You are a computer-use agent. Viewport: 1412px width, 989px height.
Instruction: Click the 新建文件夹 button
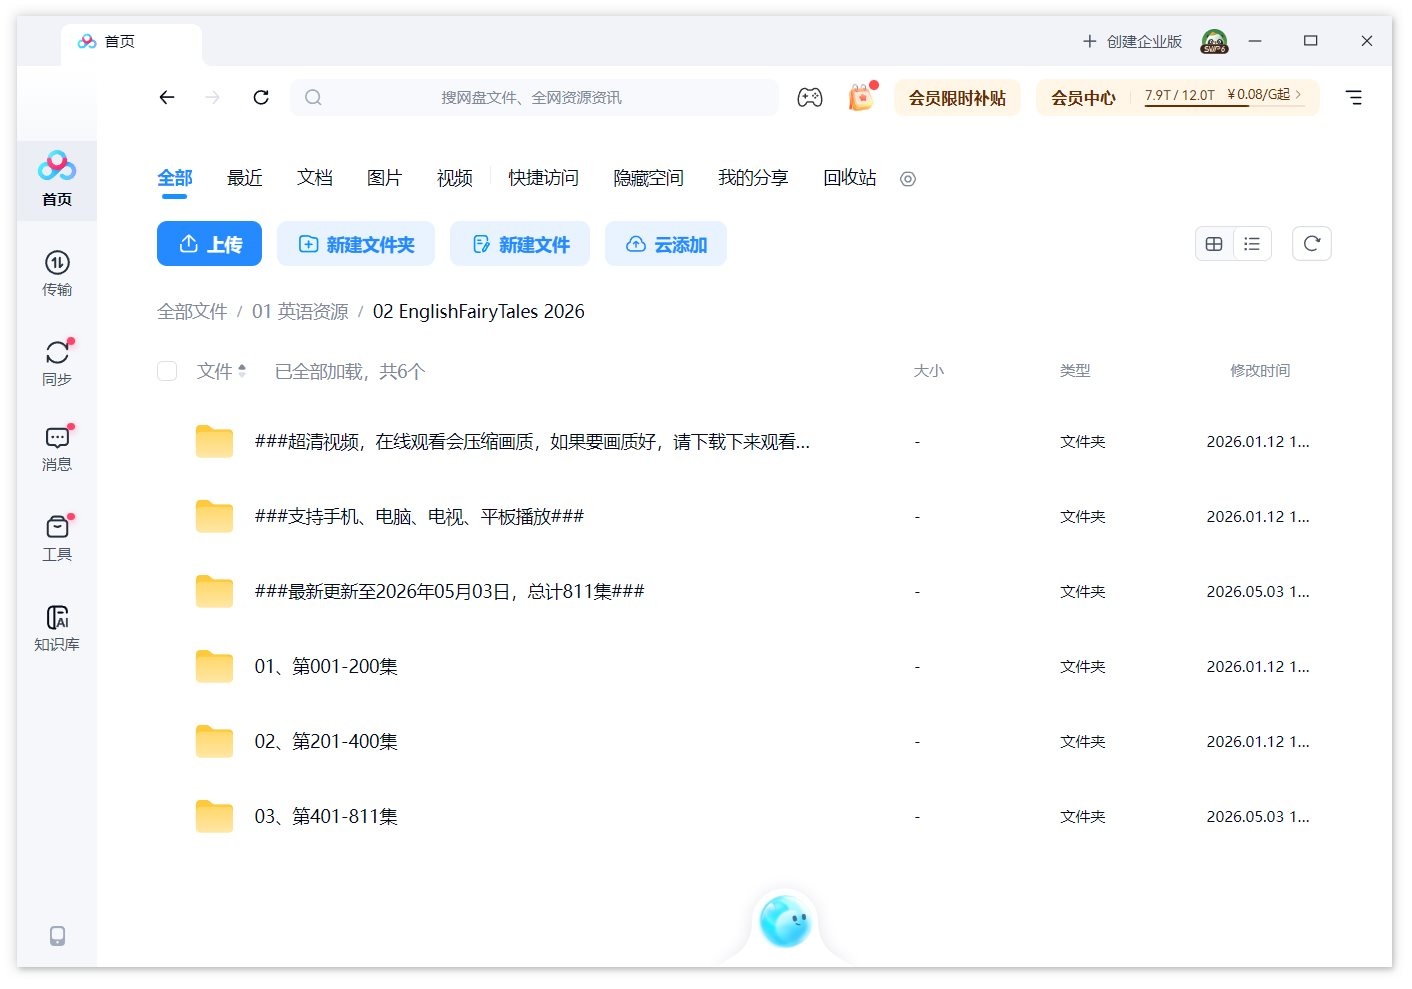(x=356, y=244)
